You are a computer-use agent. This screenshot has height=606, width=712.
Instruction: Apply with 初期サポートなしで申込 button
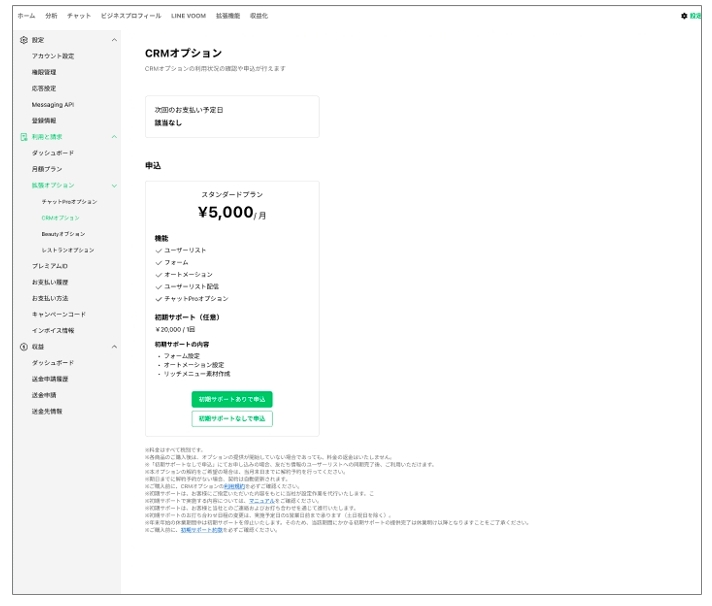click(232, 419)
